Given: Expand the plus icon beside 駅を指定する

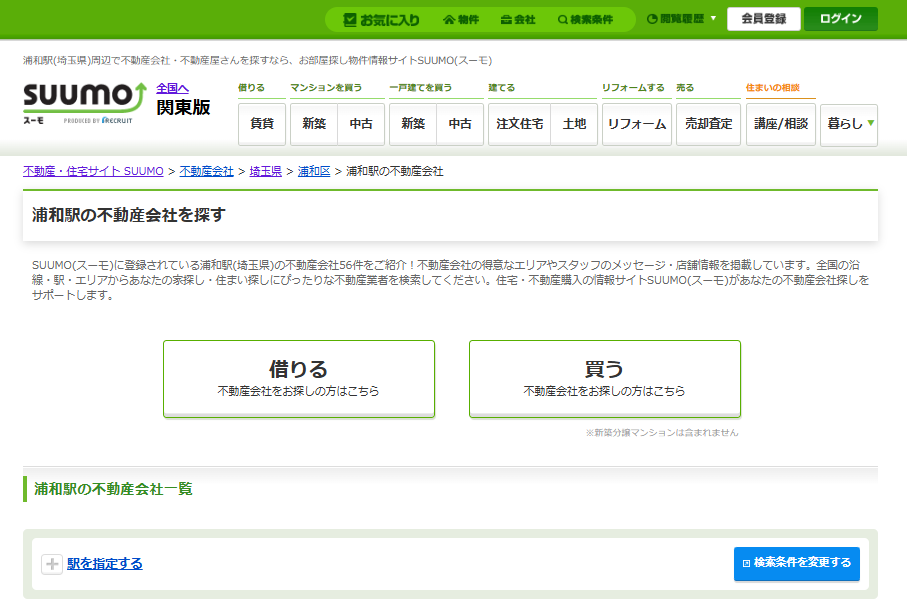Looking at the screenshot, I should click(51, 564).
